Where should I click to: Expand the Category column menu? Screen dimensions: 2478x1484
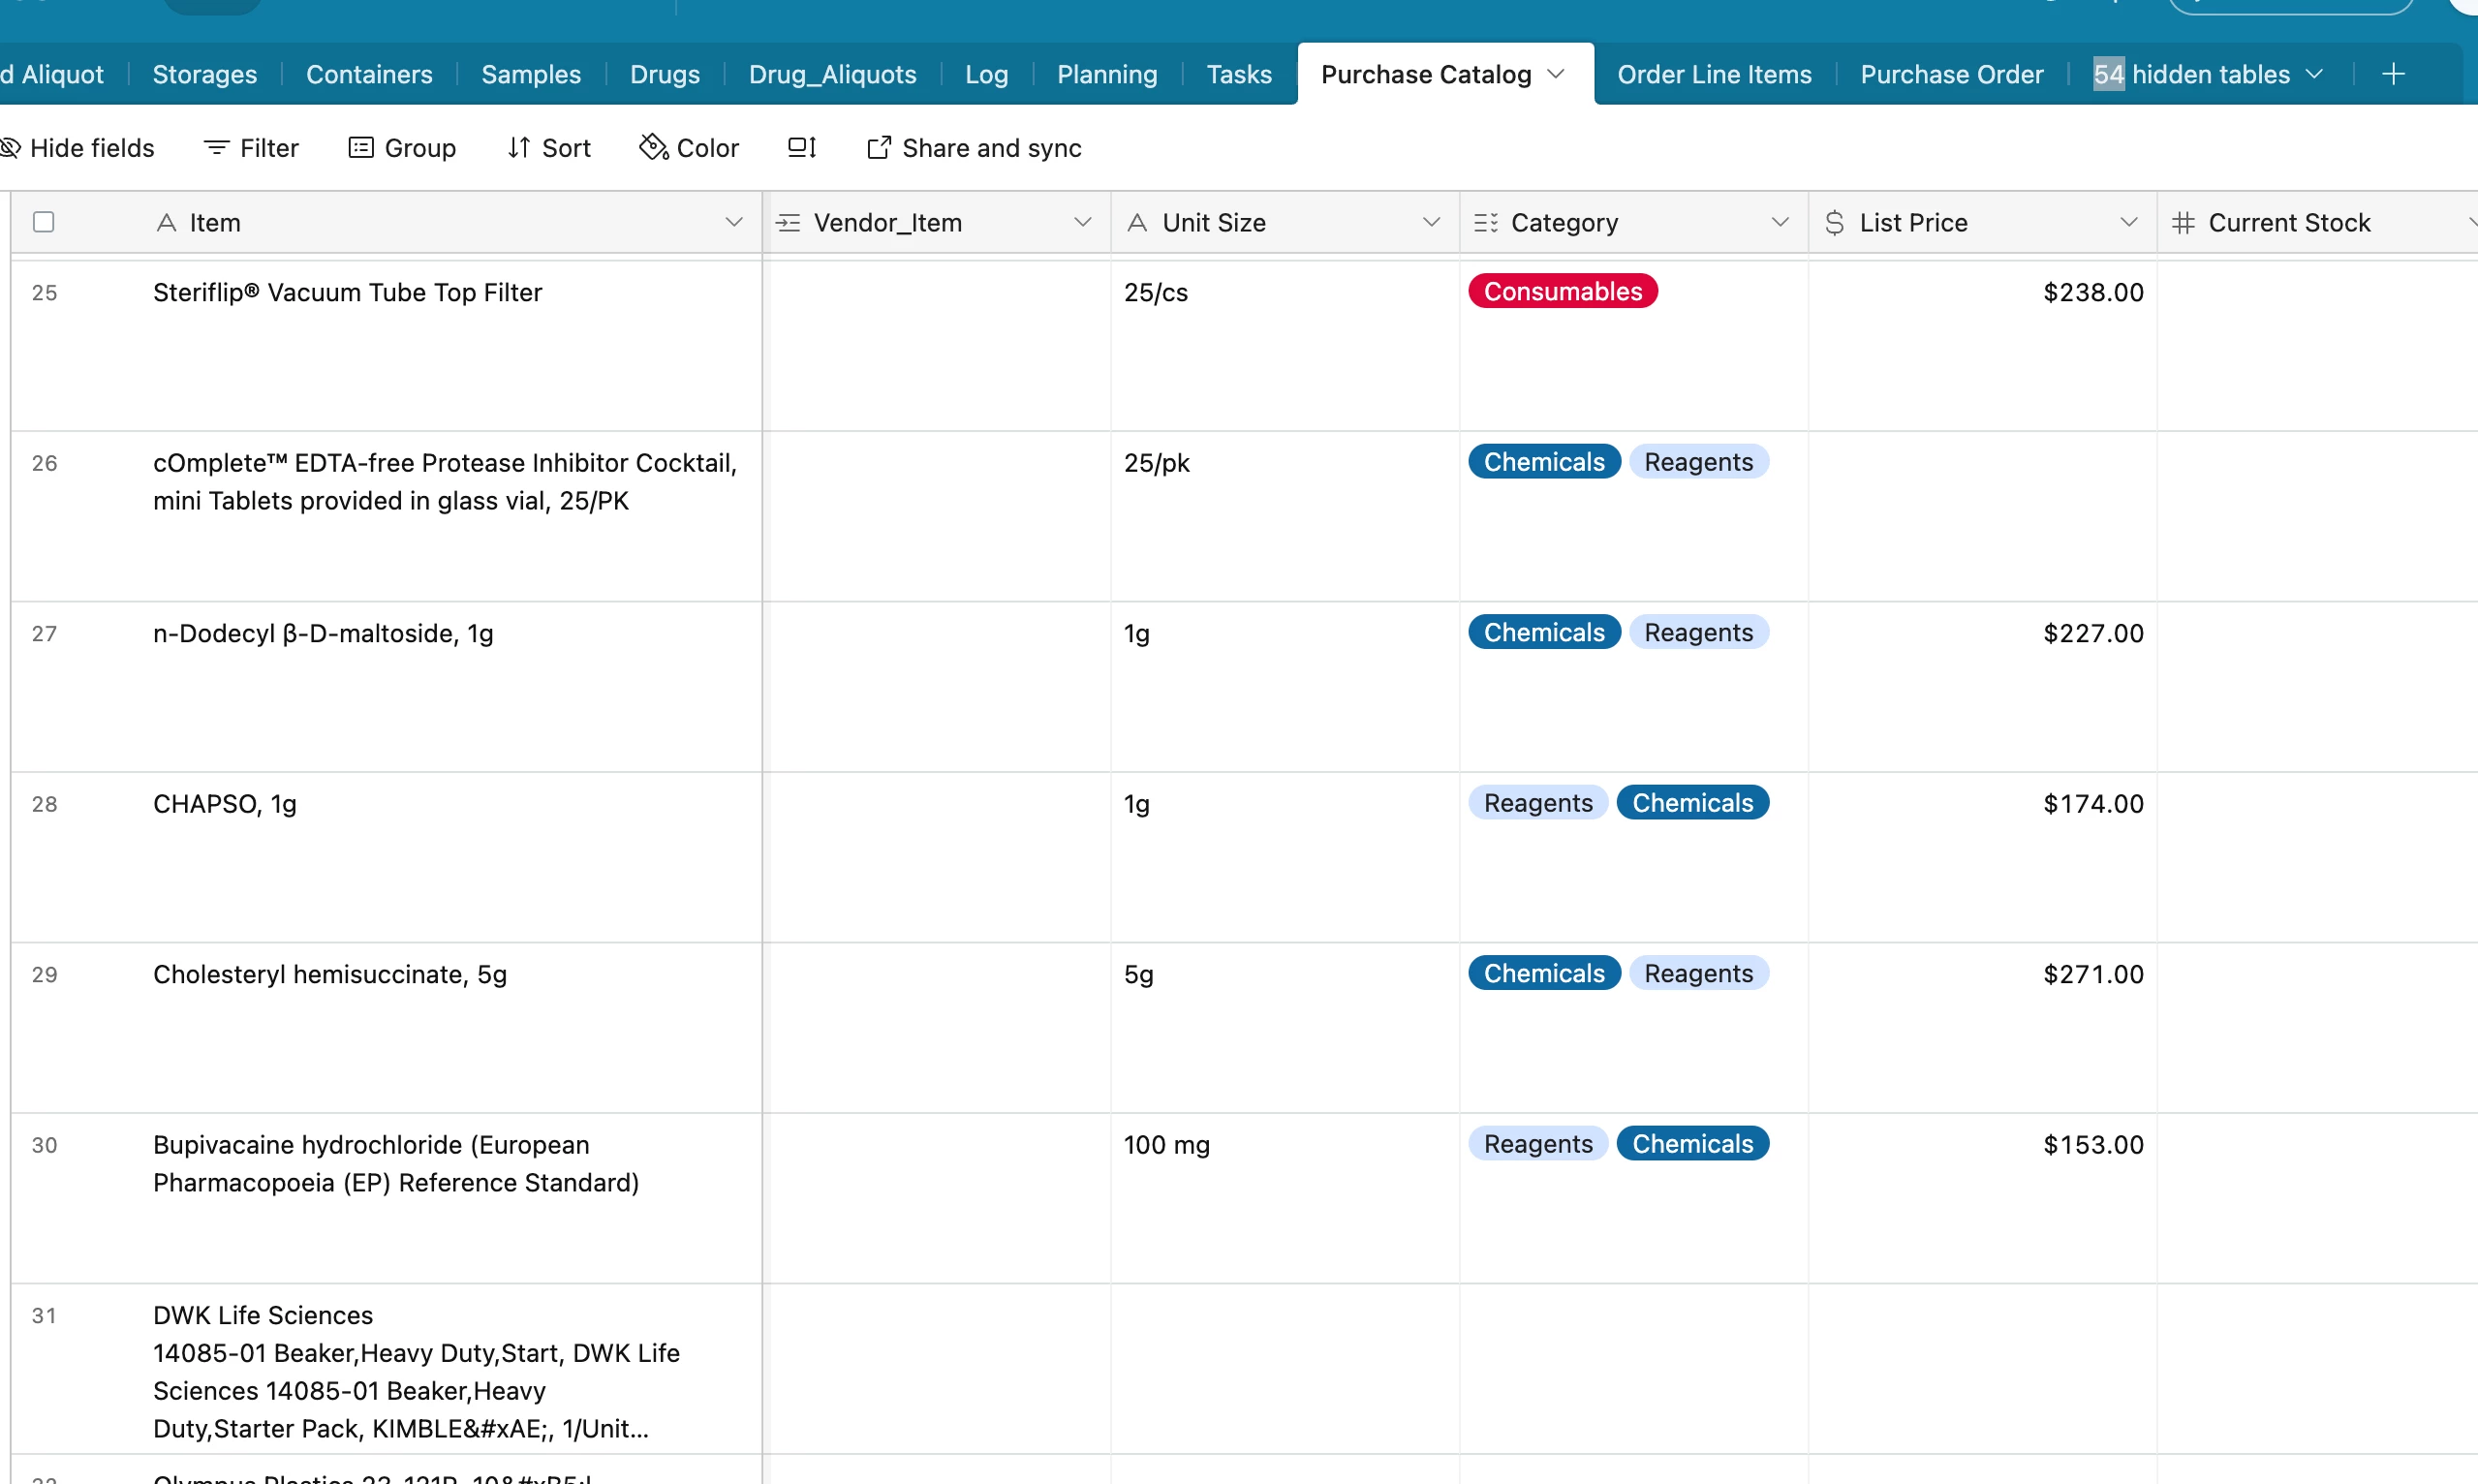pyautogui.click(x=1780, y=222)
